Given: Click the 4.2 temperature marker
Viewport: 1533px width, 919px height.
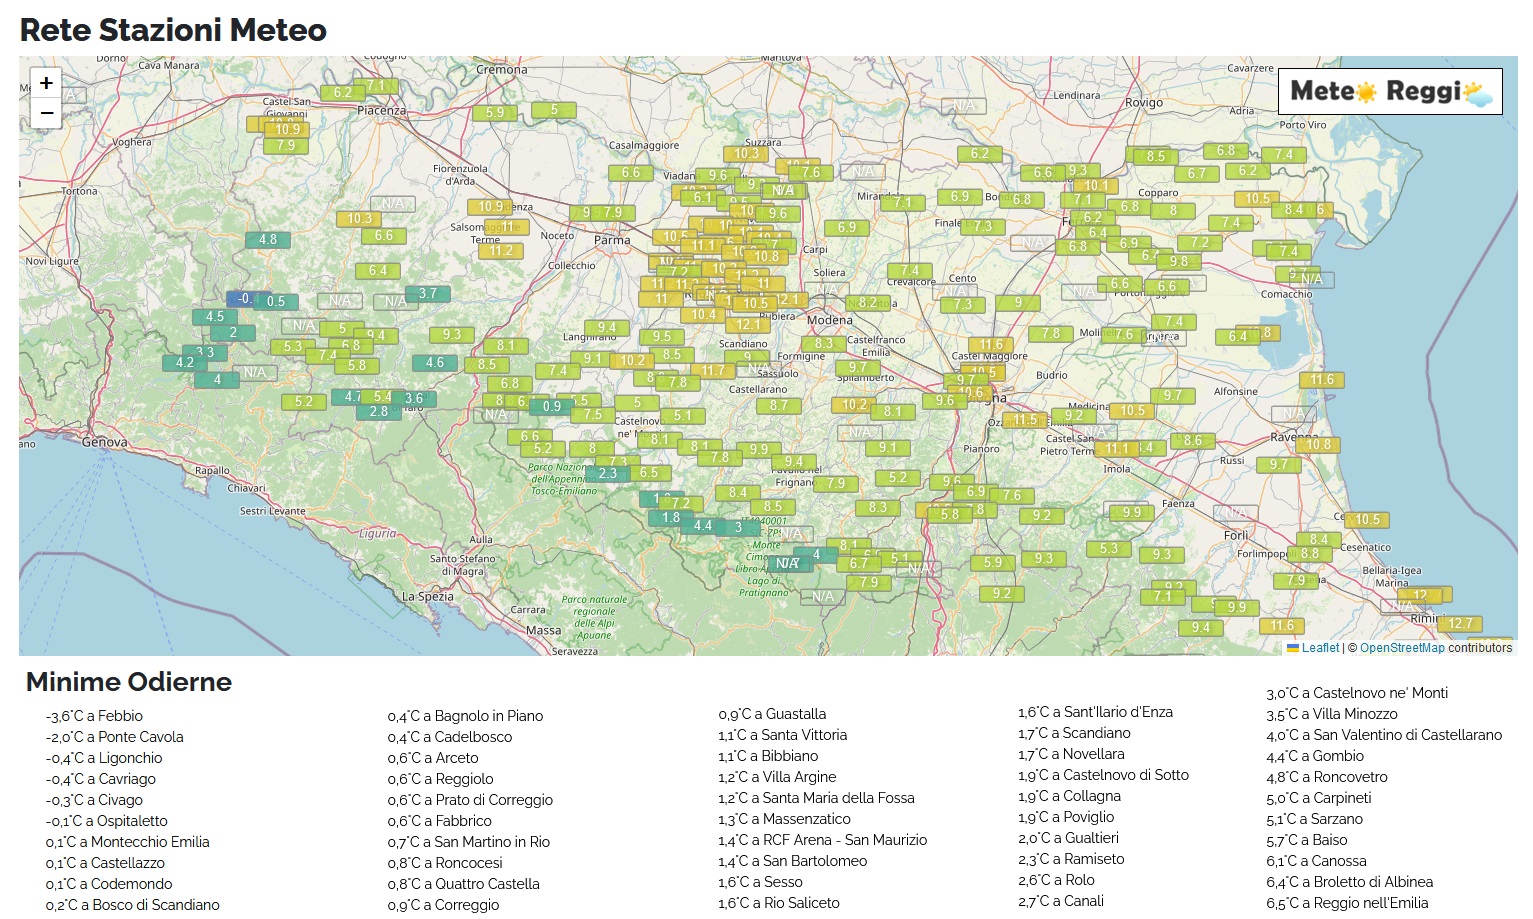Looking at the screenshot, I should [185, 363].
